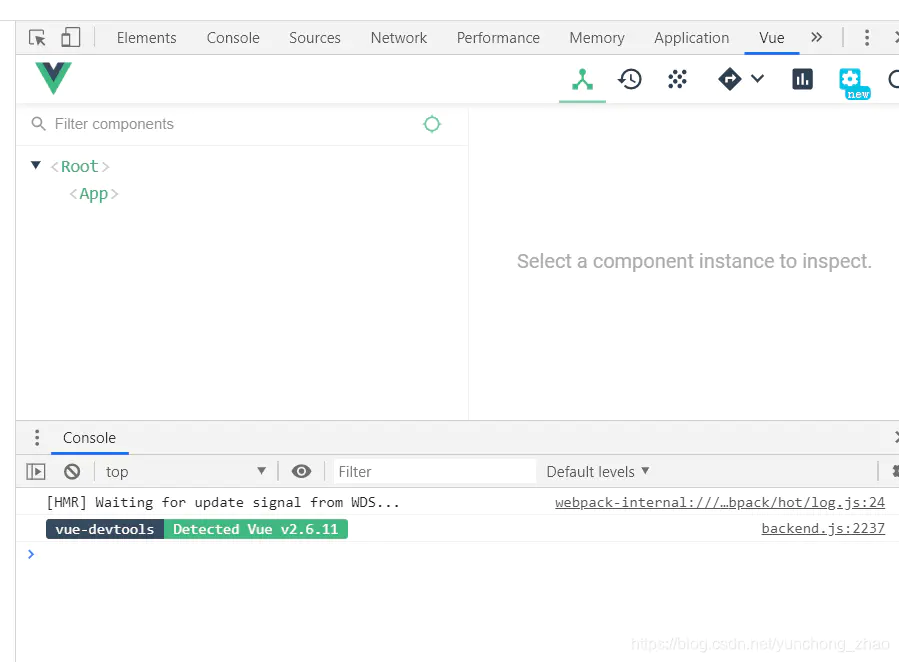Open the routing dropdown chevron in Vue devtools
This screenshot has width=899, height=662.
click(x=757, y=78)
